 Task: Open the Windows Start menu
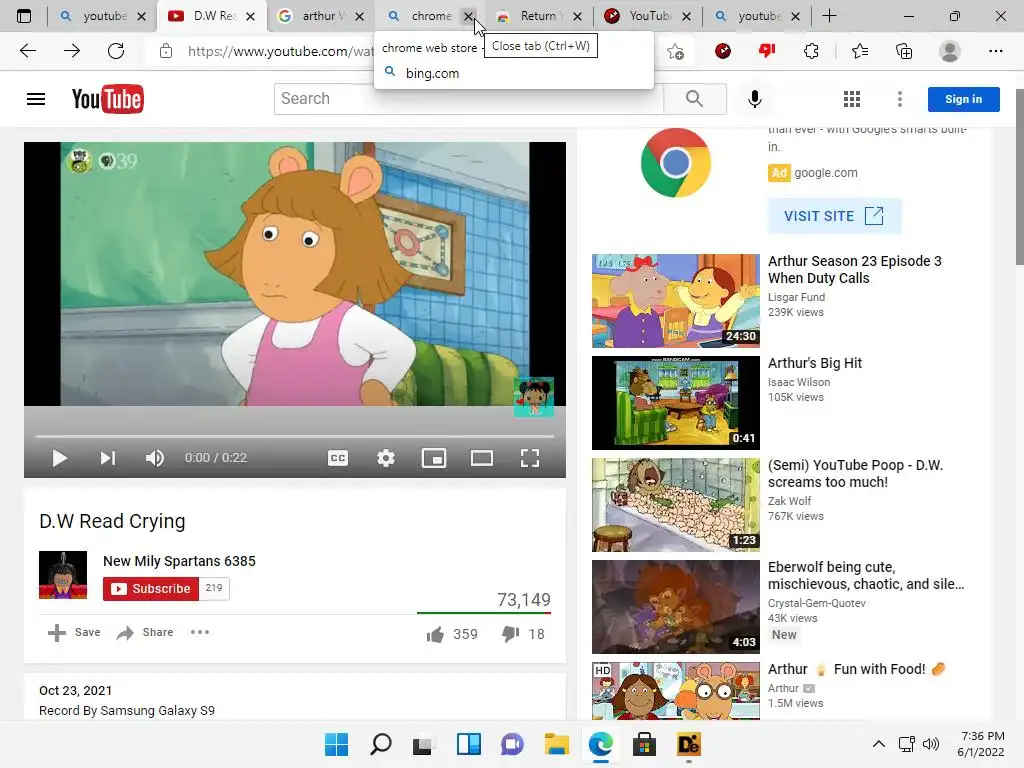pyautogui.click(x=336, y=744)
